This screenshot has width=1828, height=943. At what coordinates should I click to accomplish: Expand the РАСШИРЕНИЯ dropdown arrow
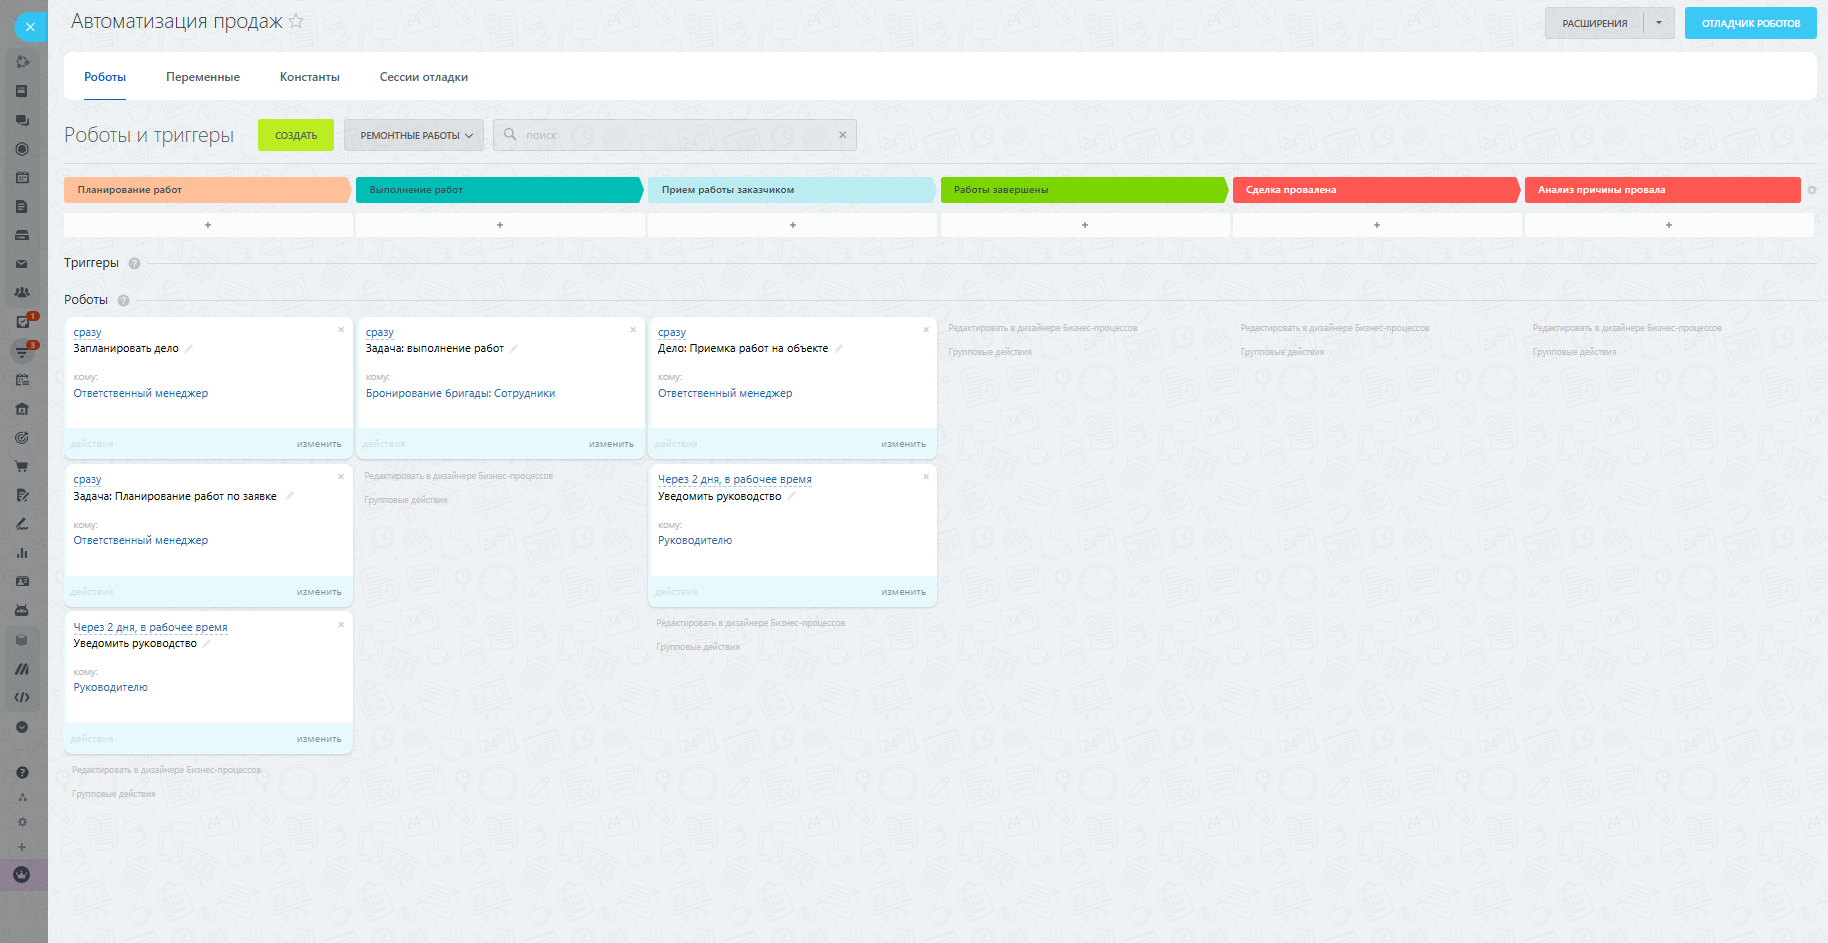(x=1659, y=23)
